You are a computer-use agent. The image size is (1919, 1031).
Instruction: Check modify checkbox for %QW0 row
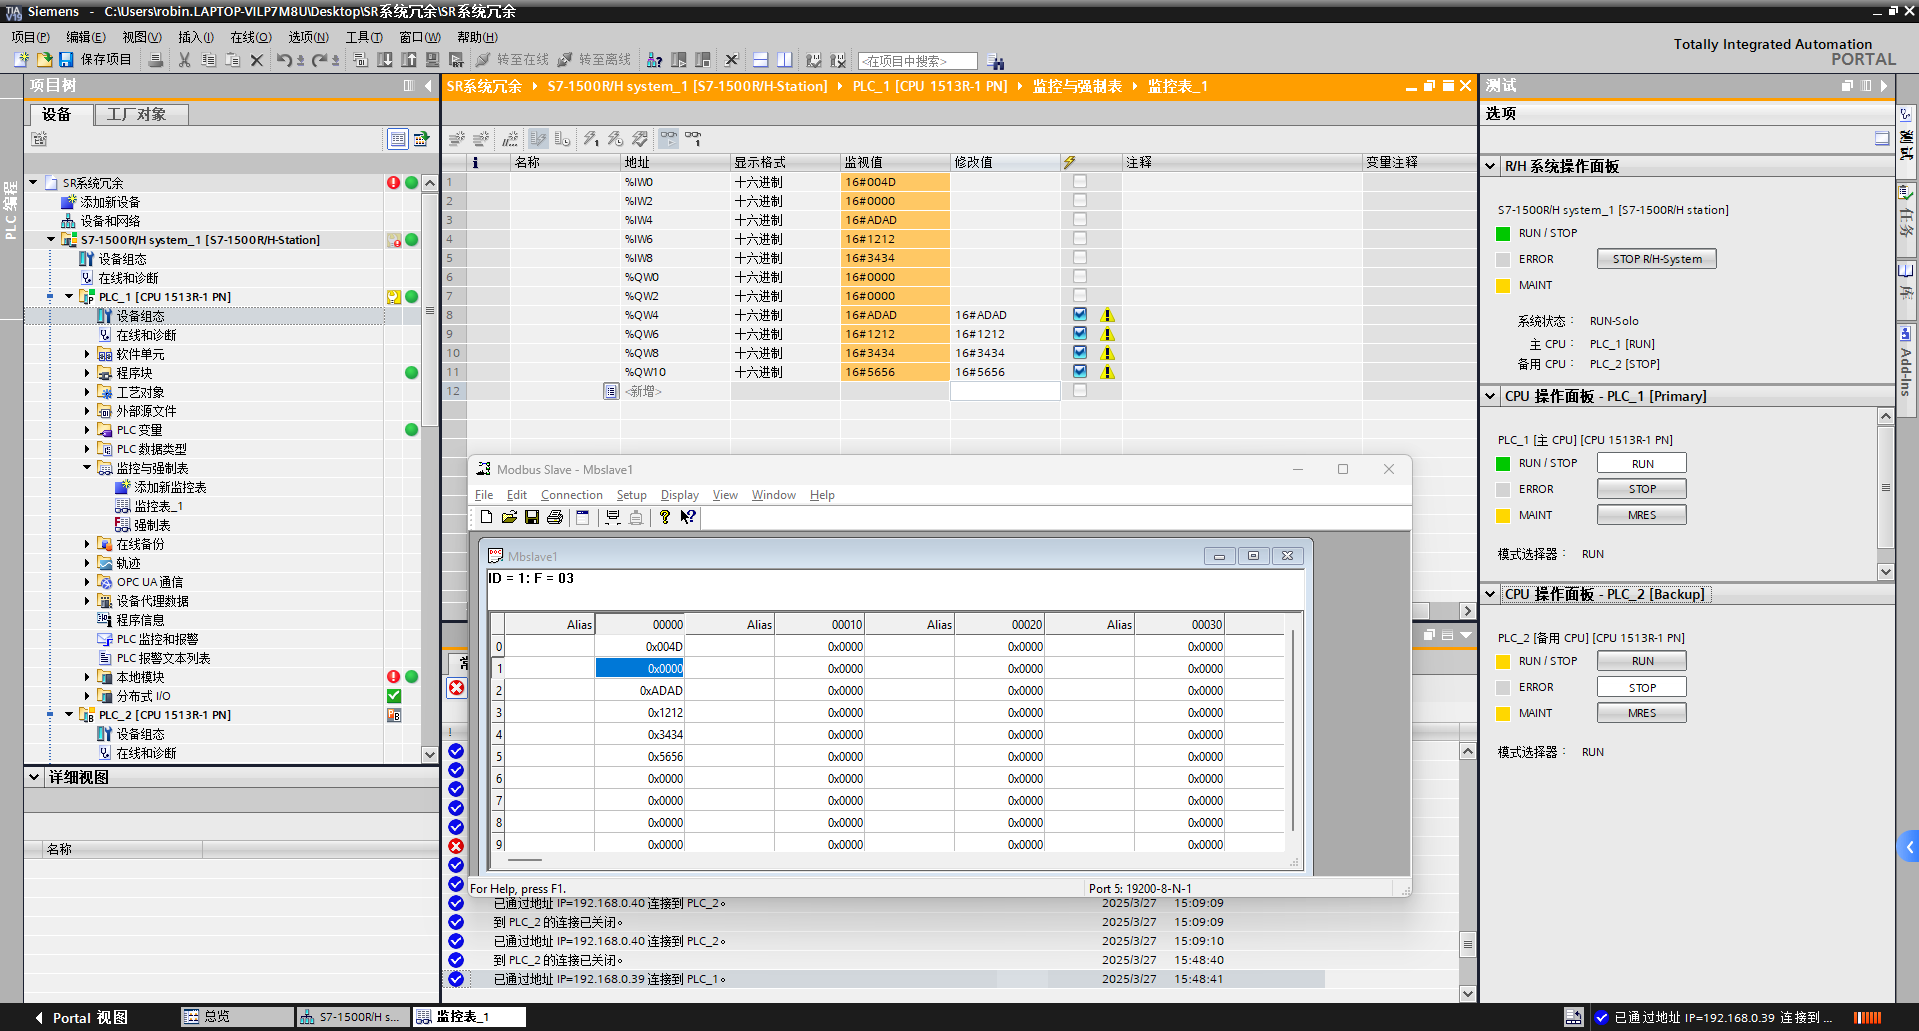click(1080, 277)
